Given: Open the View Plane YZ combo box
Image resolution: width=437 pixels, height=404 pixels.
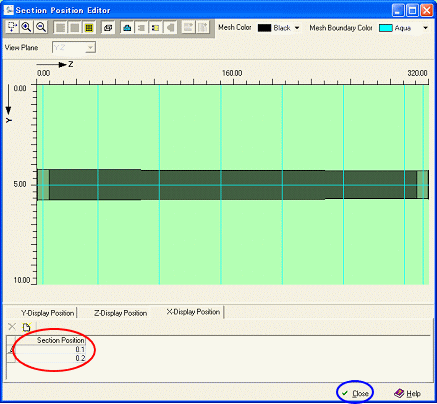Looking at the screenshot, I should (74, 48).
